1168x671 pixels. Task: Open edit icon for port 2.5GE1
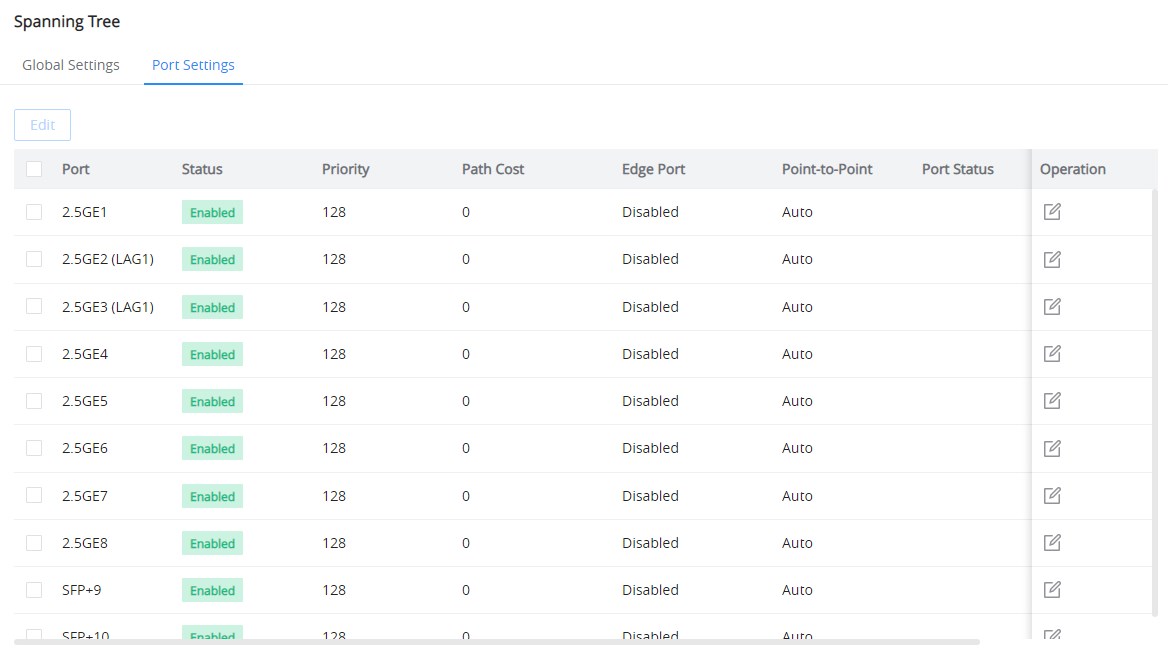(x=1052, y=212)
